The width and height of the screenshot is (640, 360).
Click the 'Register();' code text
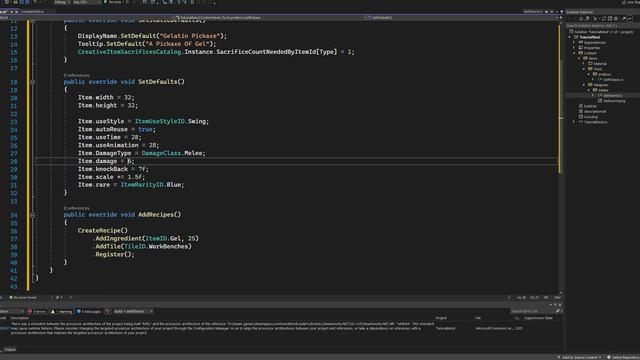click(115, 254)
